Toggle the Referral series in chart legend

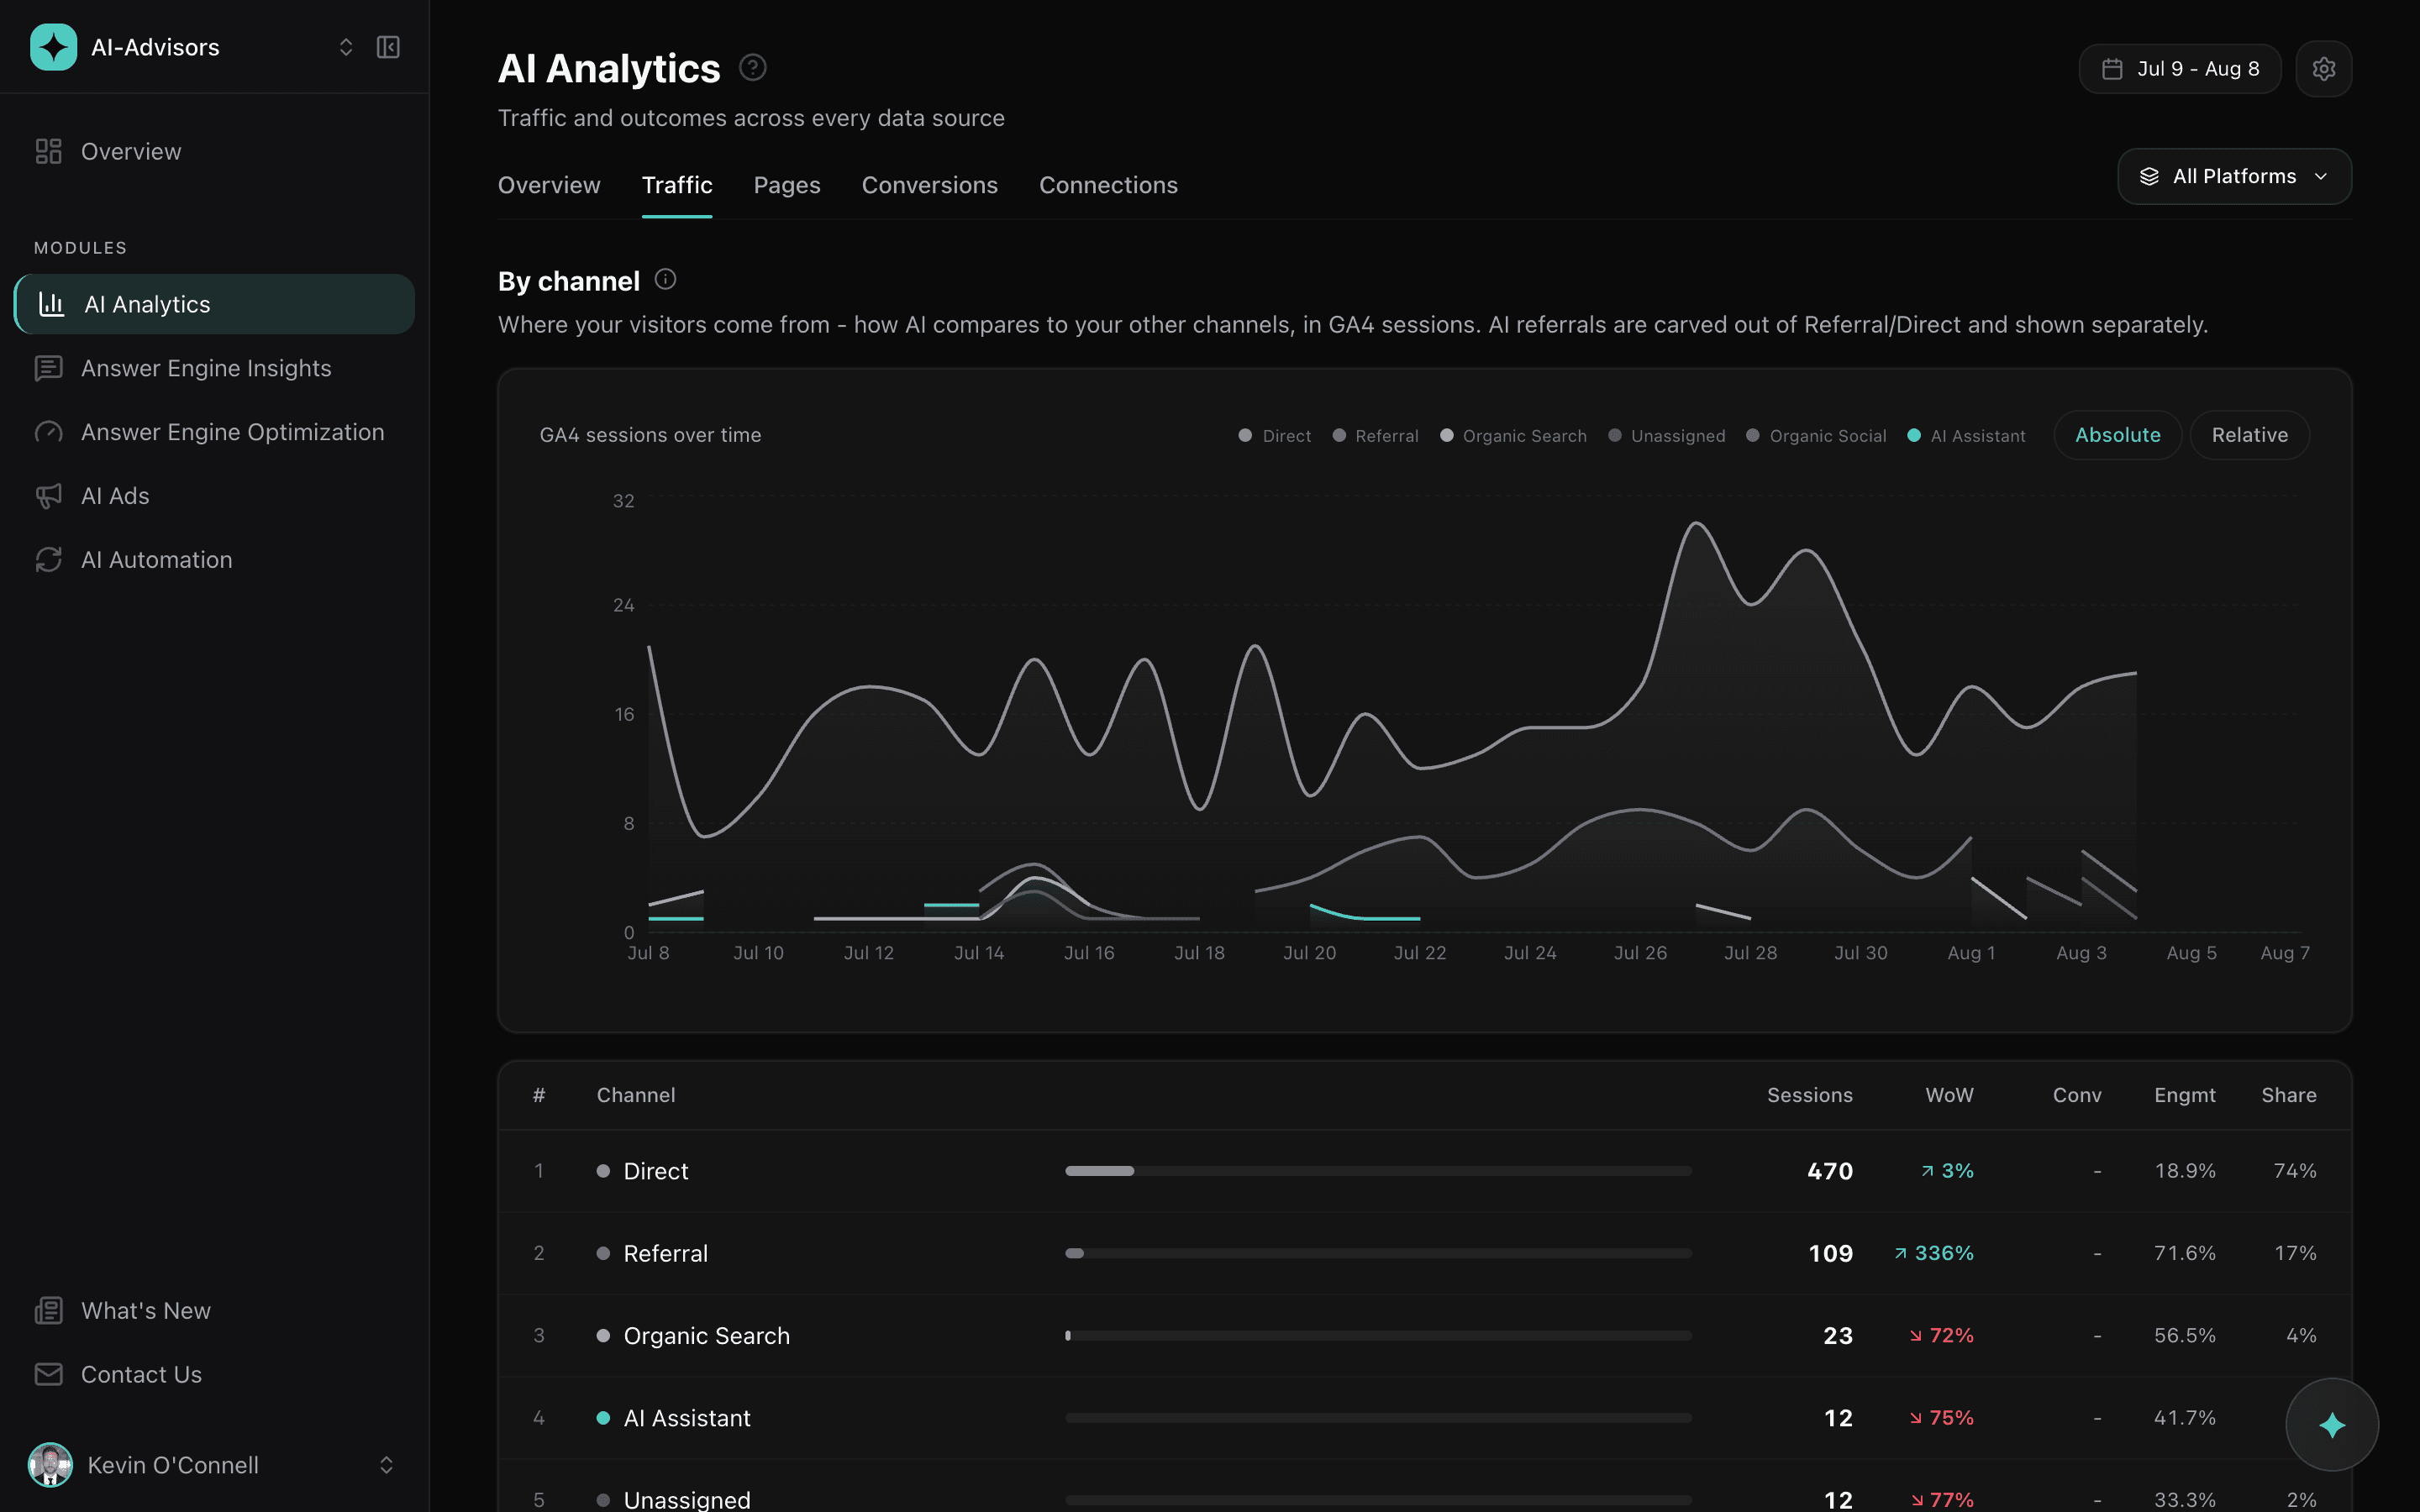click(x=1375, y=435)
